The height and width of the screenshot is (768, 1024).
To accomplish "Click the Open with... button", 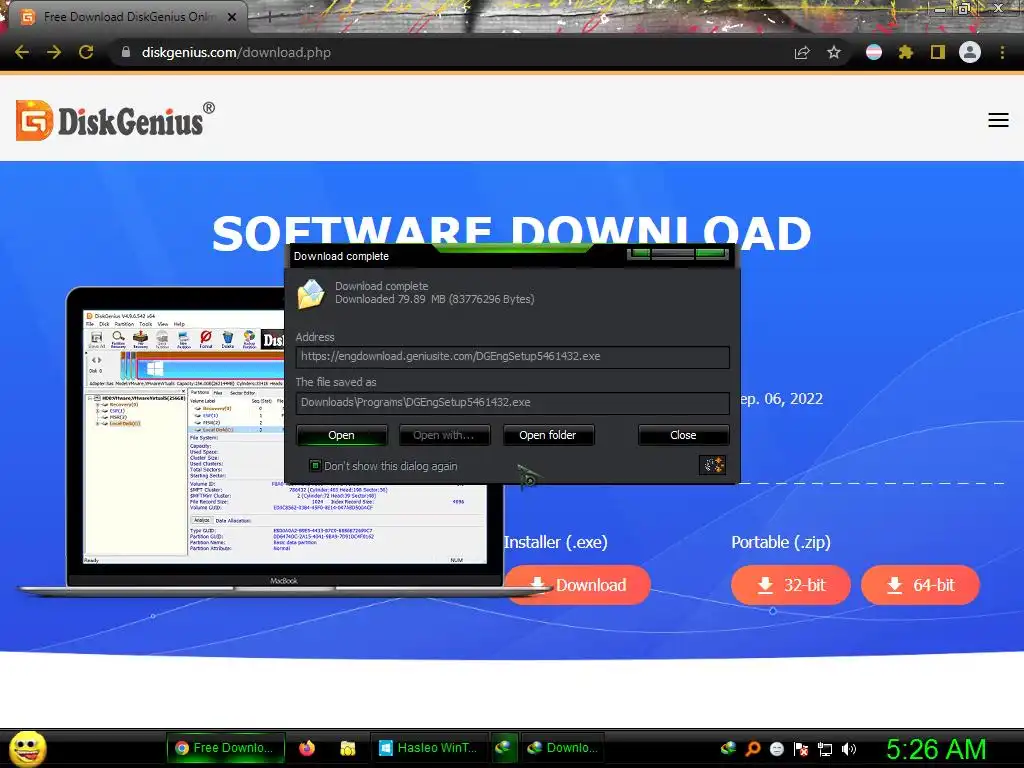I will tap(444, 435).
